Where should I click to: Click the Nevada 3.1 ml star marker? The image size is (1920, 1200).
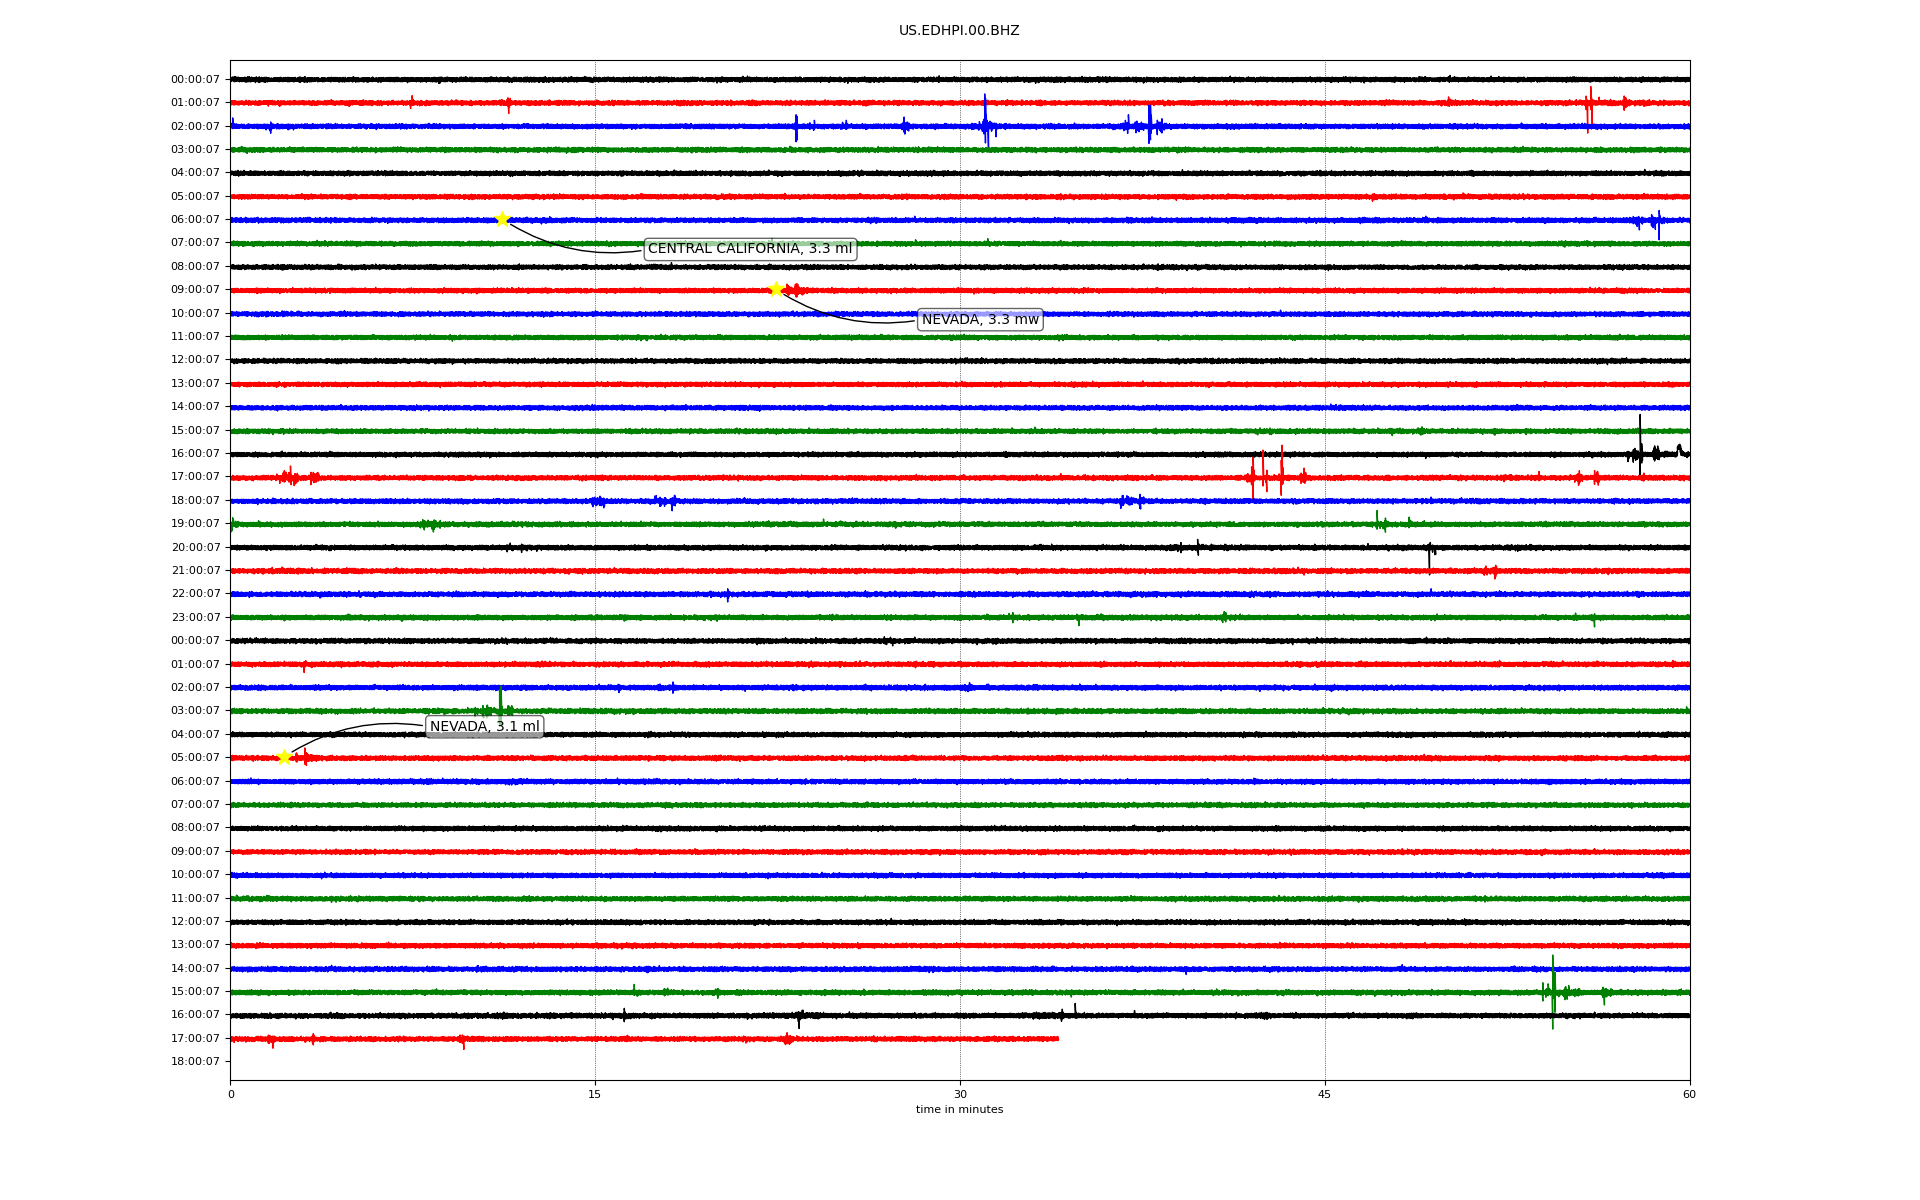tap(284, 757)
